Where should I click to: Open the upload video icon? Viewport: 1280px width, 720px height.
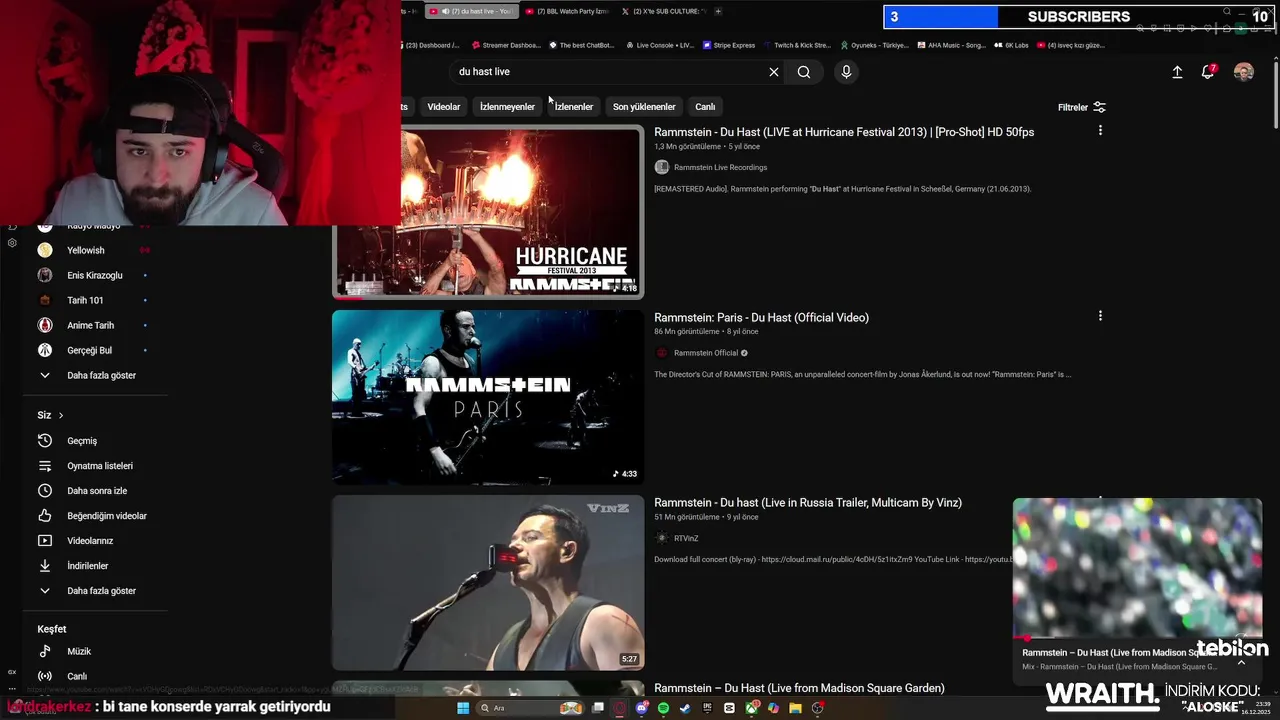tap(1177, 72)
